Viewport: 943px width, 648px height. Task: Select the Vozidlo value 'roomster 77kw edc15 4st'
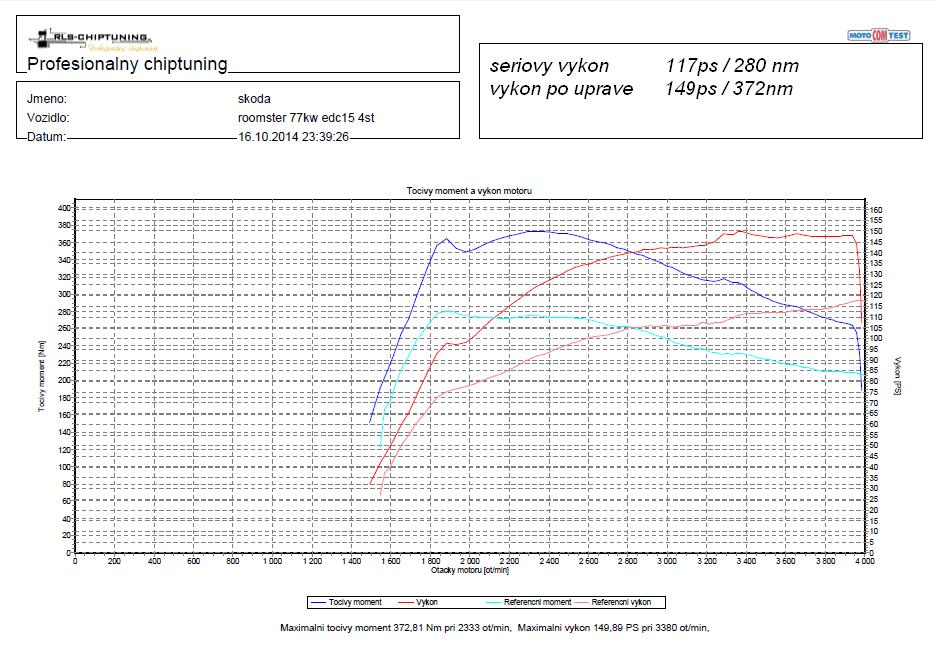click(301, 118)
